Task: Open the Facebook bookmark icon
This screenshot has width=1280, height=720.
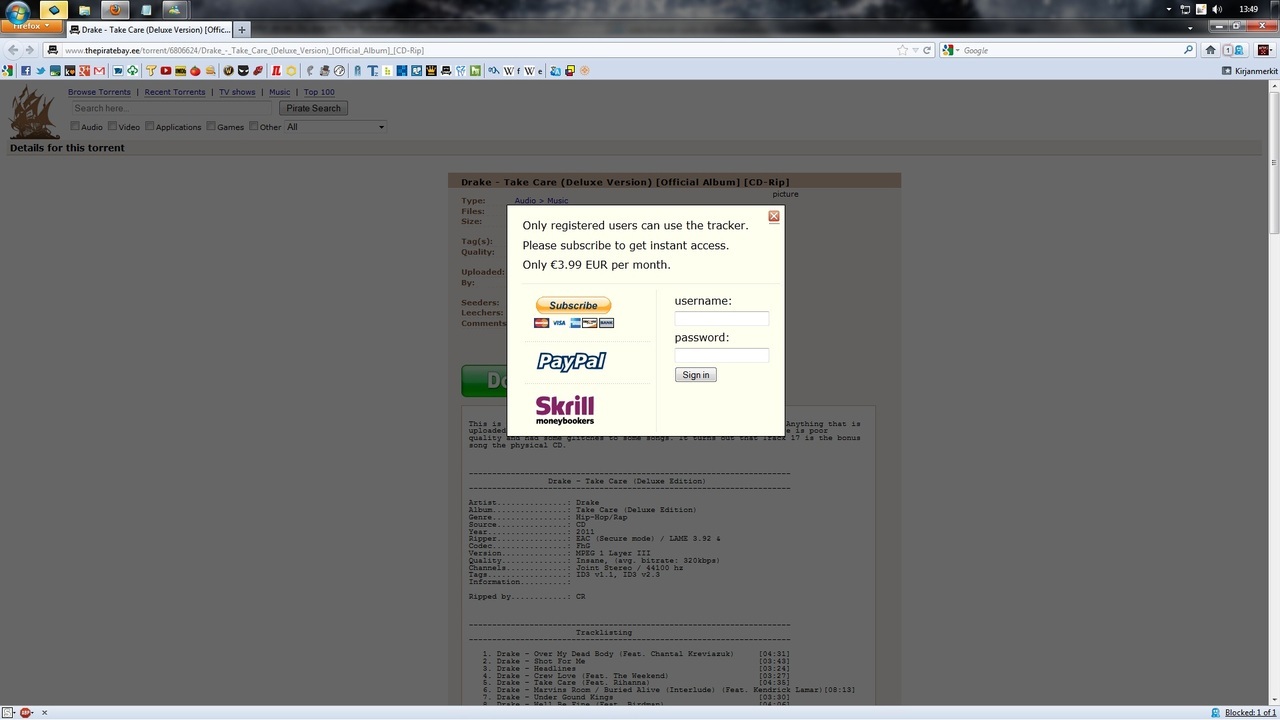Action: pos(26,71)
